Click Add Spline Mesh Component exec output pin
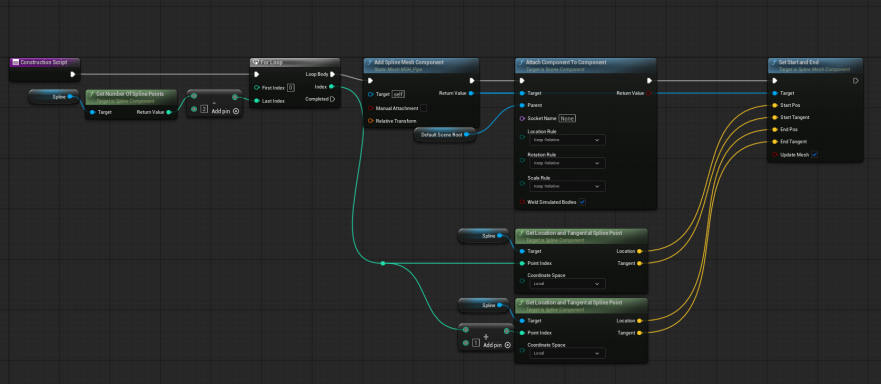The width and height of the screenshot is (881, 384). (x=472, y=80)
